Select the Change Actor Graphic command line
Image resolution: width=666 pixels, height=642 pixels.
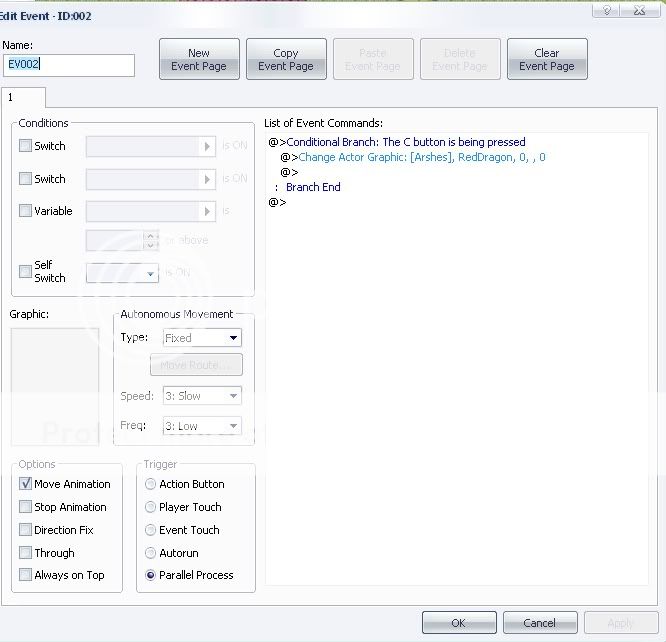[x=421, y=157]
